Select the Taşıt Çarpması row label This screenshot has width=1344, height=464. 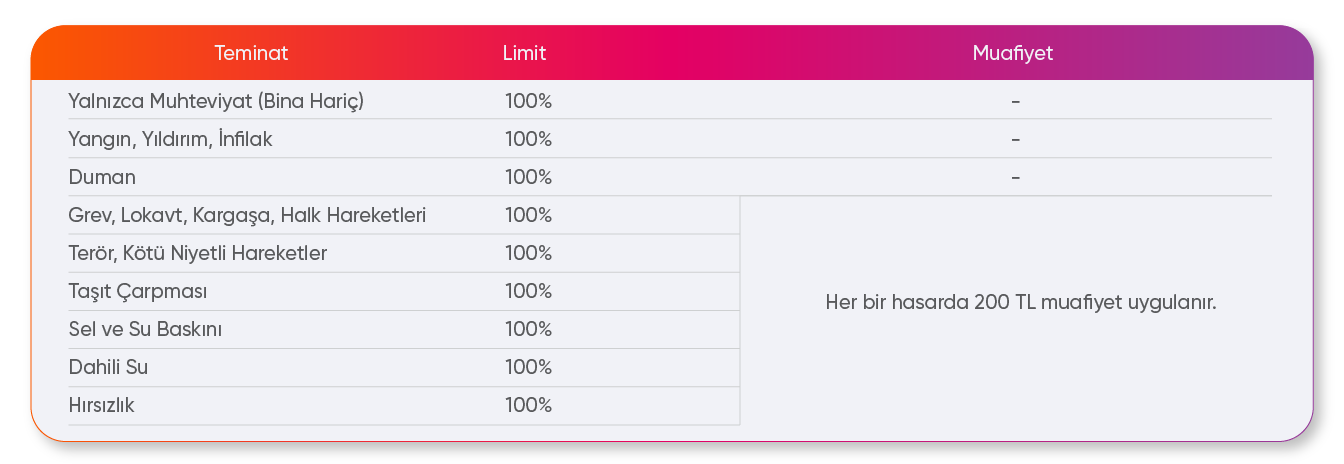[x=138, y=291]
